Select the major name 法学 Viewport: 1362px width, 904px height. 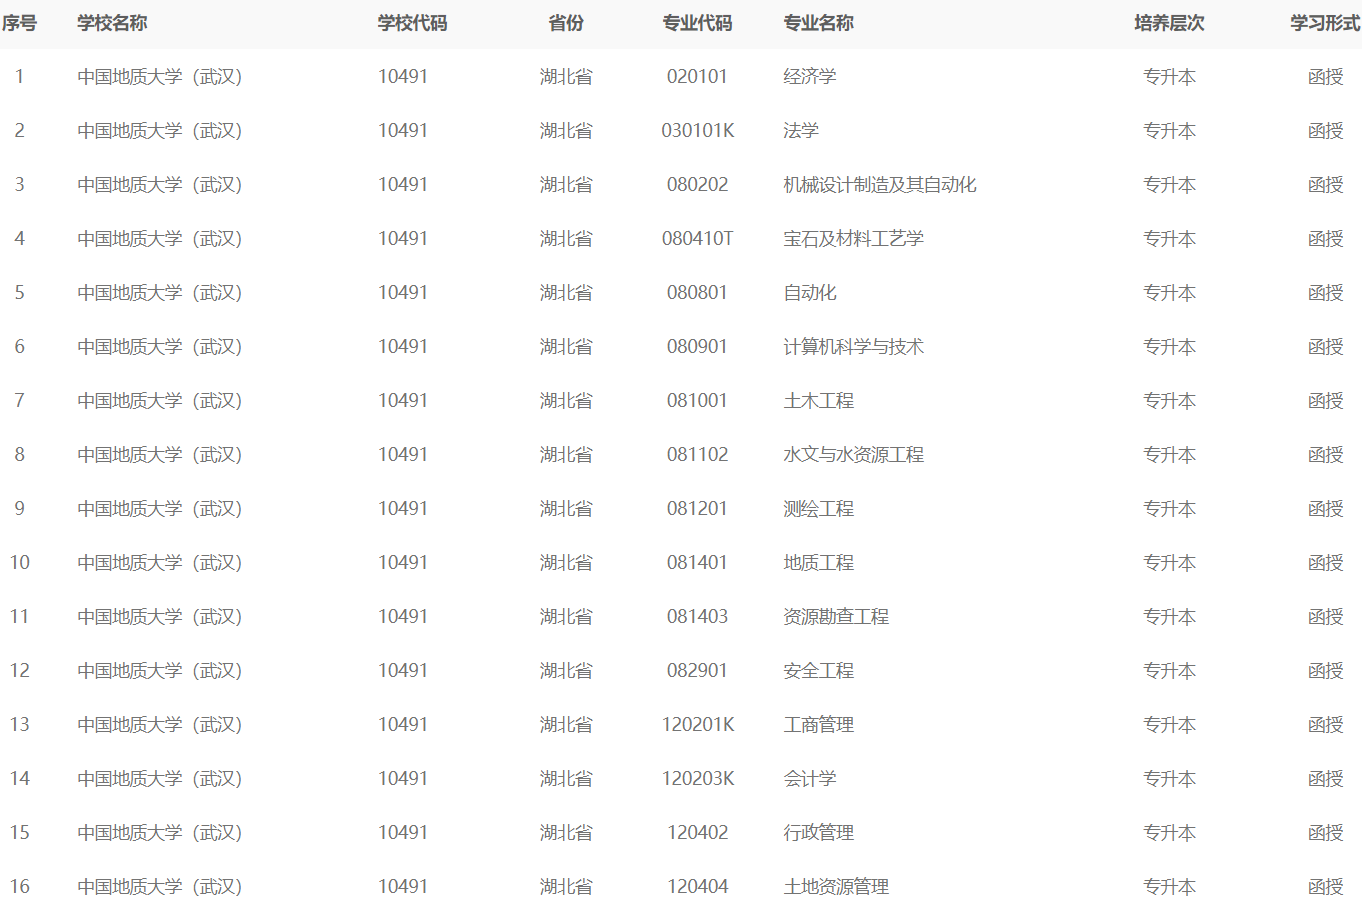point(800,131)
